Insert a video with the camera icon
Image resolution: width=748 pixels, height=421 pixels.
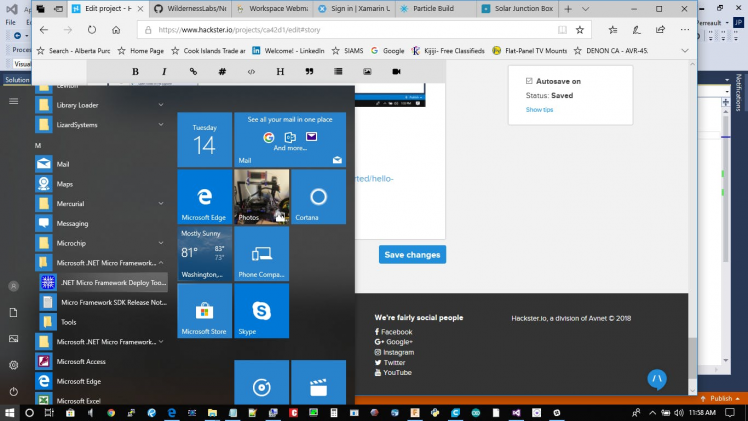tap(396, 72)
